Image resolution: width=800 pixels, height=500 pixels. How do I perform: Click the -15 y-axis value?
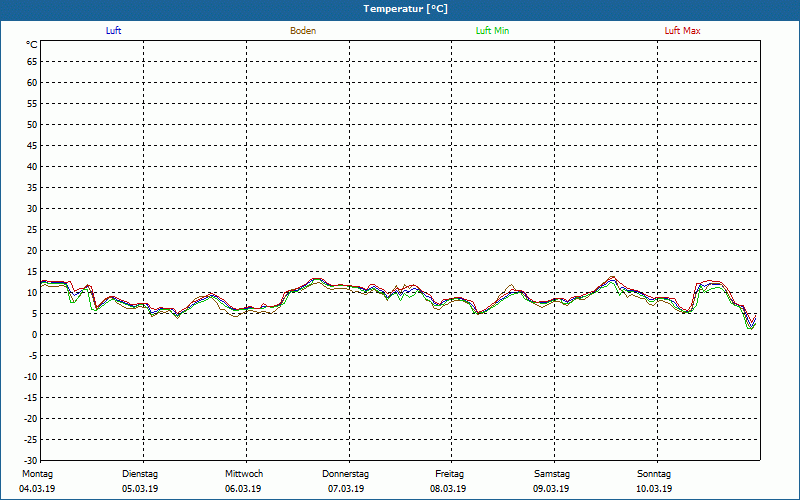point(31,397)
